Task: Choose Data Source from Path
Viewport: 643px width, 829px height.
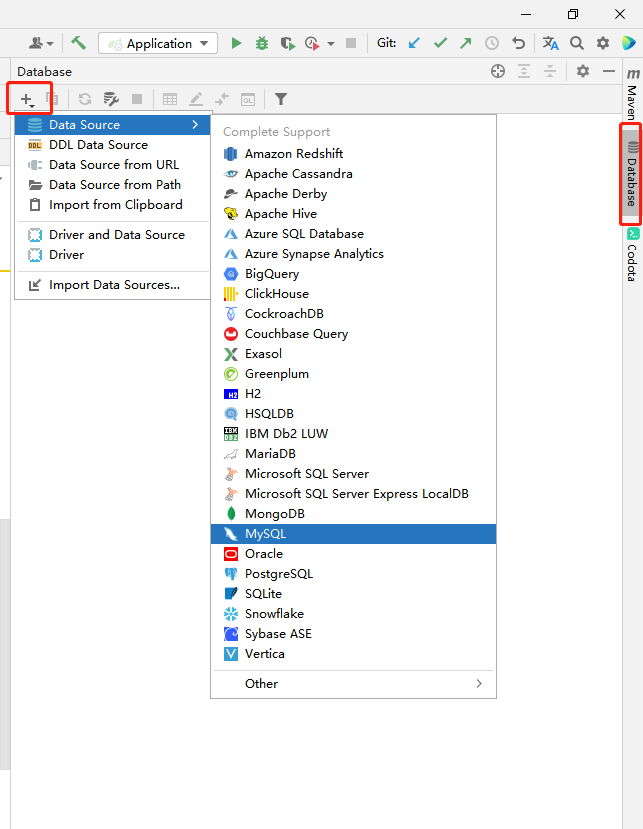Action: 112,185
